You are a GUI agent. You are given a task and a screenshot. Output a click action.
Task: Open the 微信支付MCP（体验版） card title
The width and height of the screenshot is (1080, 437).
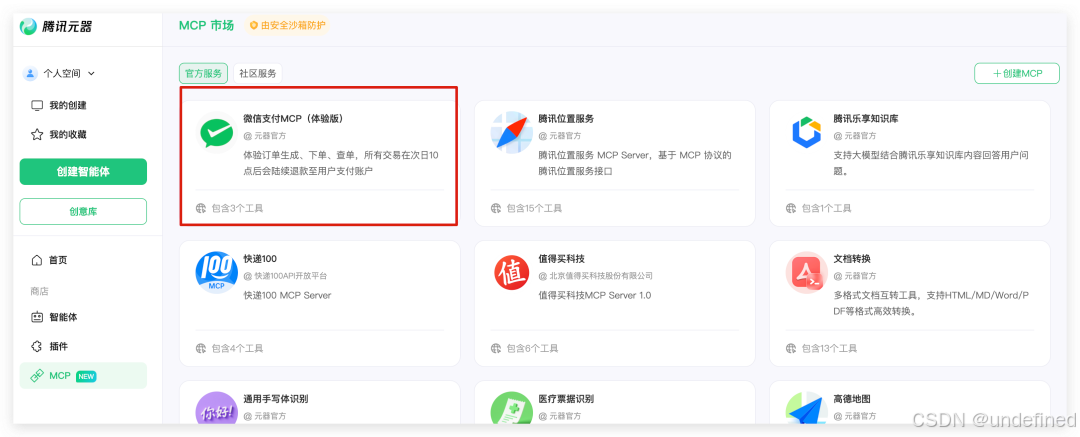293,119
